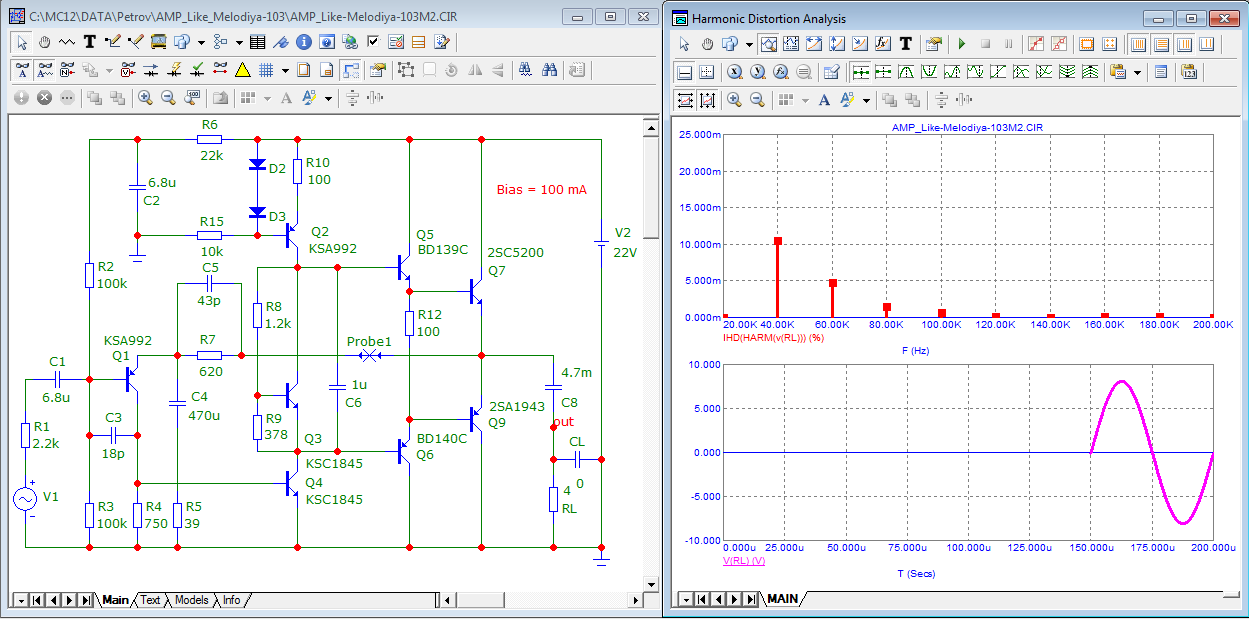Select the Text mode tool in schematic toolbar
This screenshot has width=1249, height=619.
click(90, 42)
